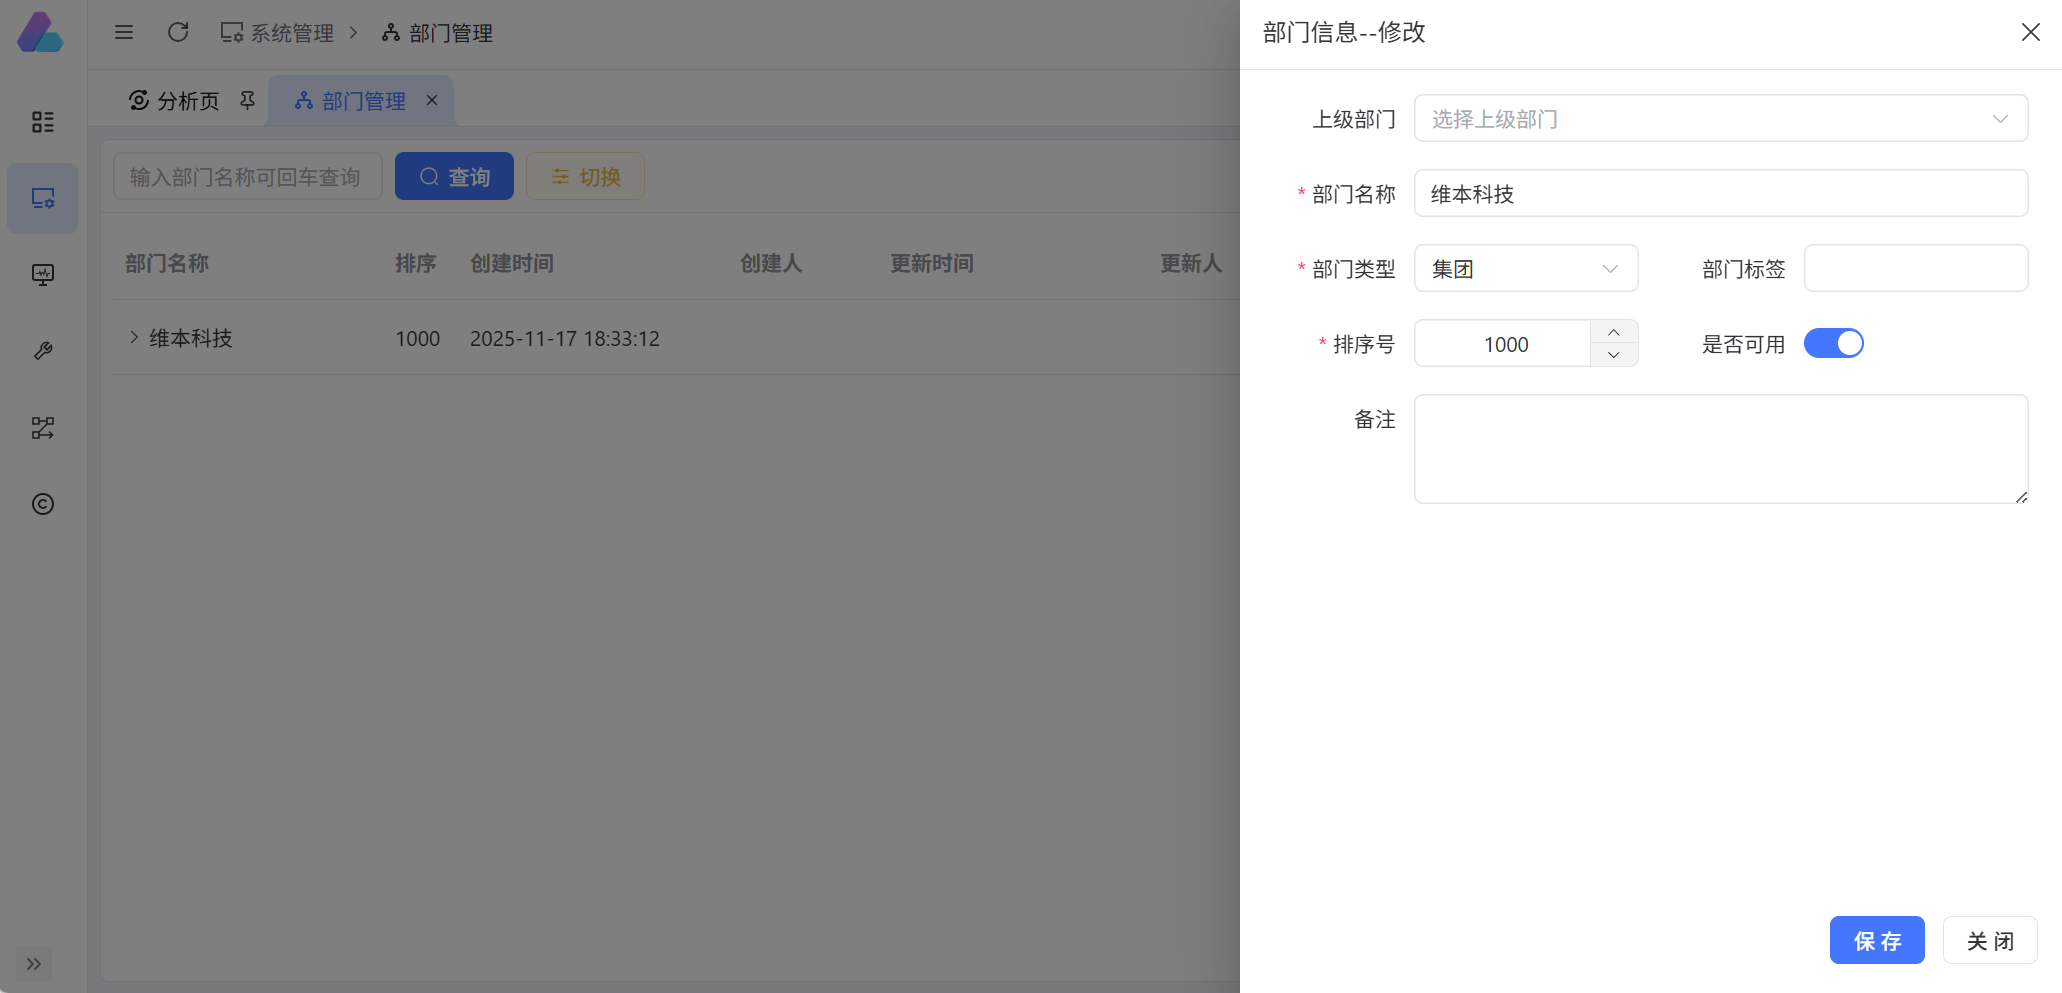Click the dashboard icon in the sidebar
Image resolution: width=2062 pixels, height=993 pixels.
(x=42, y=122)
